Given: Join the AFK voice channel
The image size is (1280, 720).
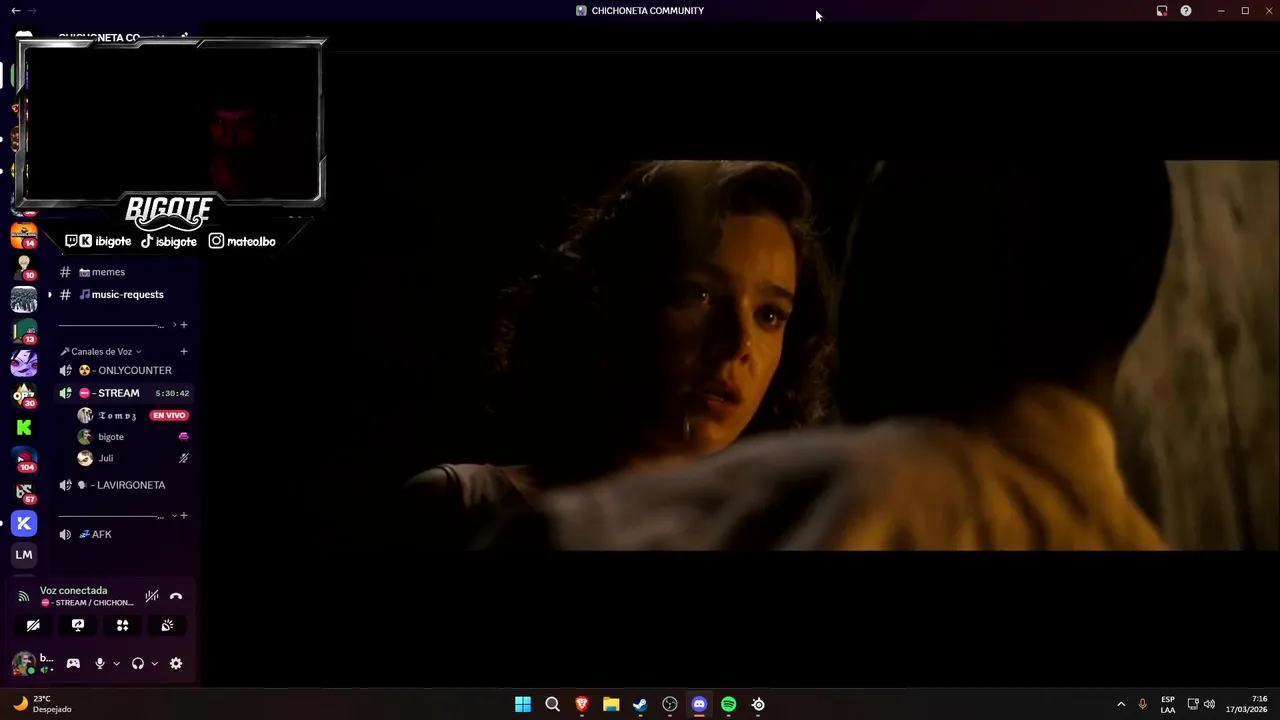Looking at the screenshot, I should [x=124, y=534].
